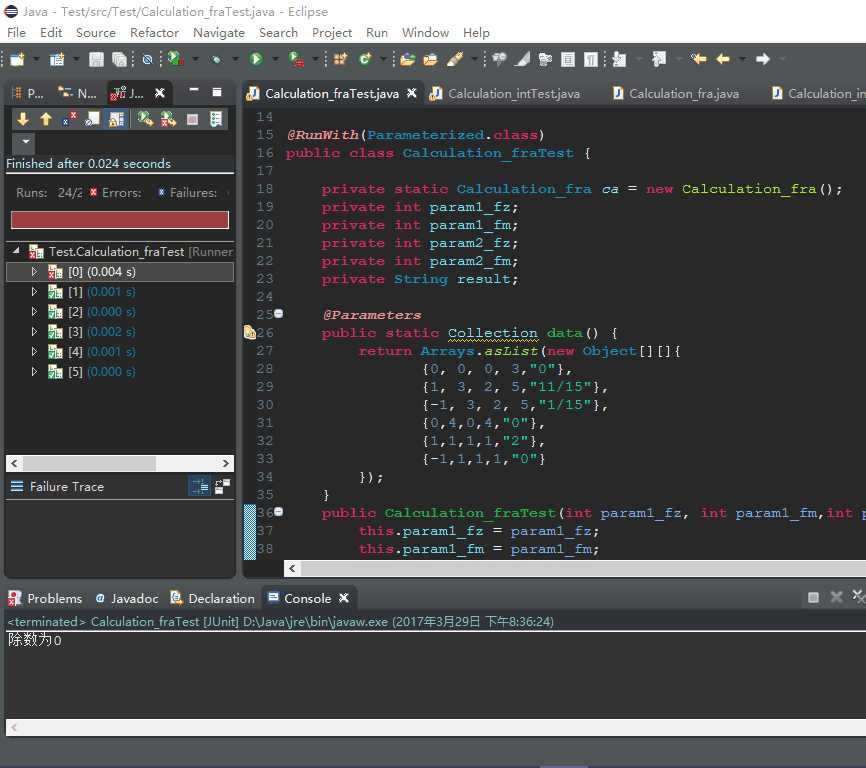Click the Last Edit Location arrow icon

699,59
